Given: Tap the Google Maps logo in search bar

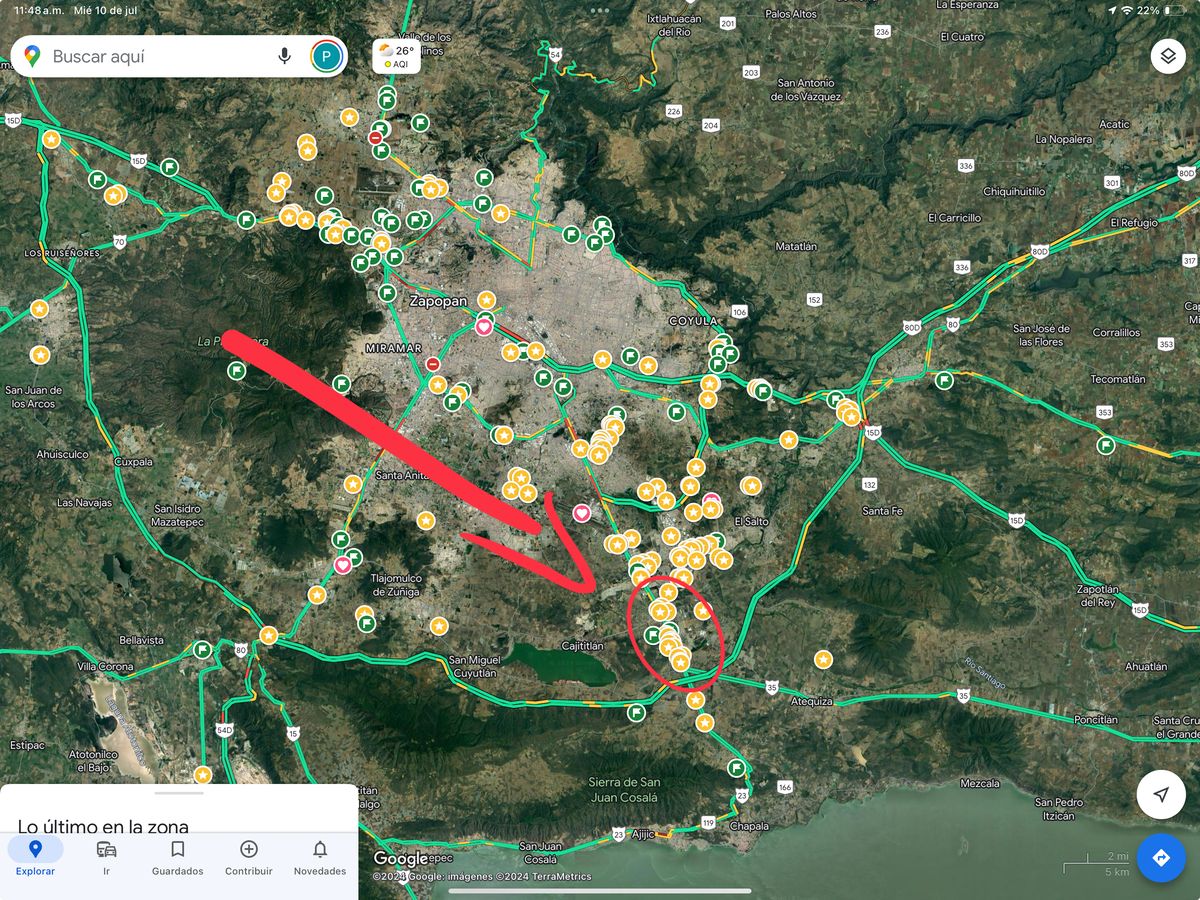Looking at the screenshot, I should tap(32, 57).
